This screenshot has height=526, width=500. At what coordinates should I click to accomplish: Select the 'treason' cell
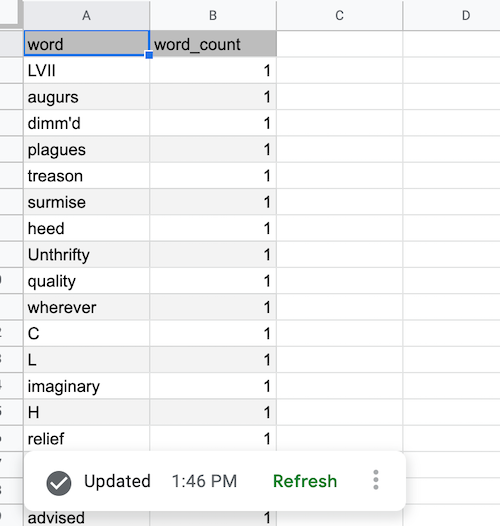click(x=87, y=176)
